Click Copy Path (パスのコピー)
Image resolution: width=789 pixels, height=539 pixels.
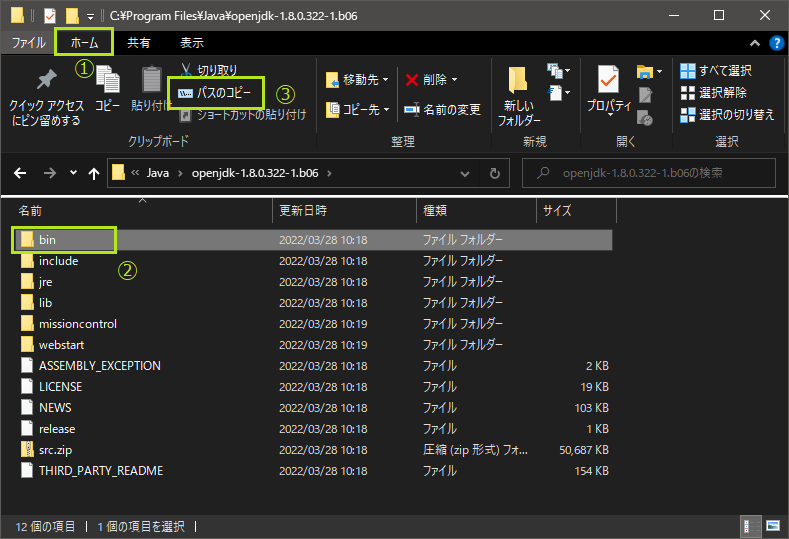click(219, 93)
